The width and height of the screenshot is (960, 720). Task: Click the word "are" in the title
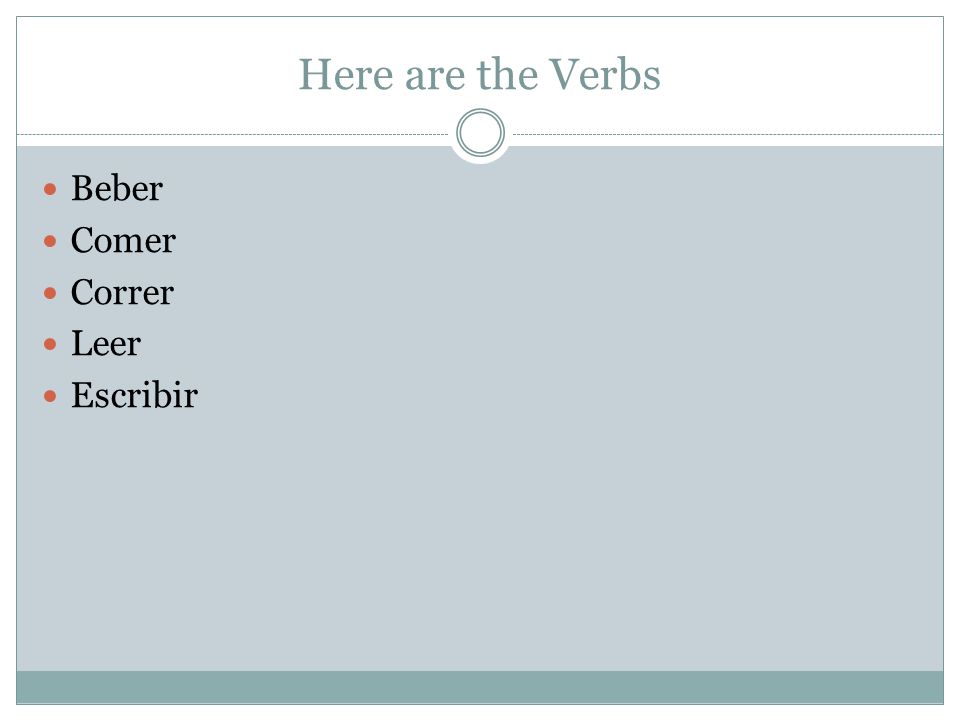pos(435,77)
